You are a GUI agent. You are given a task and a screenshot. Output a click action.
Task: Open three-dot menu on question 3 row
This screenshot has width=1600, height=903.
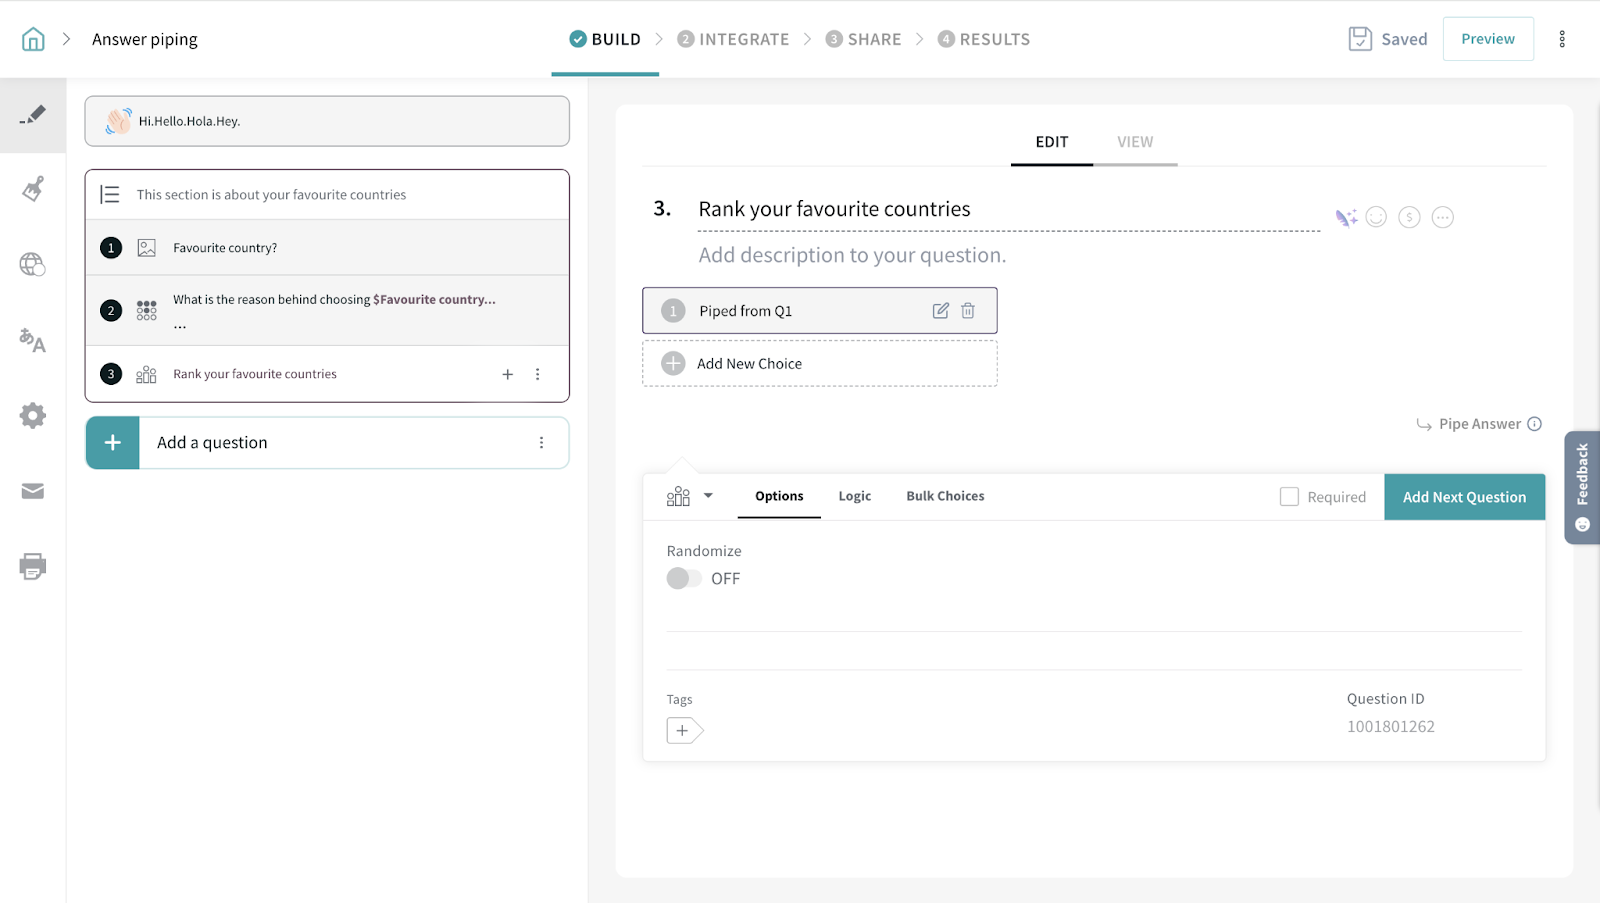coord(538,374)
